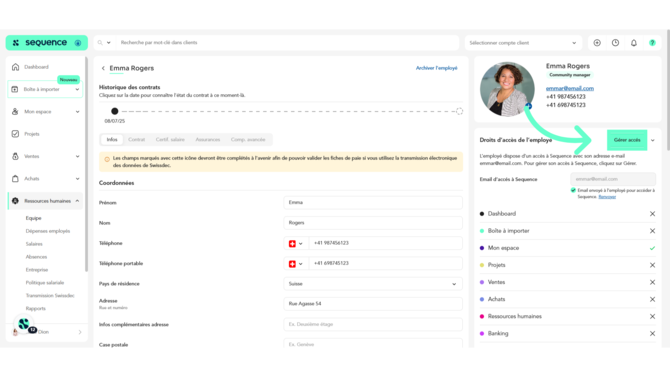Click the add plus icon in top bar
The height and width of the screenshot is (377, 670).
pyautogui.click(x=597, y=43)
